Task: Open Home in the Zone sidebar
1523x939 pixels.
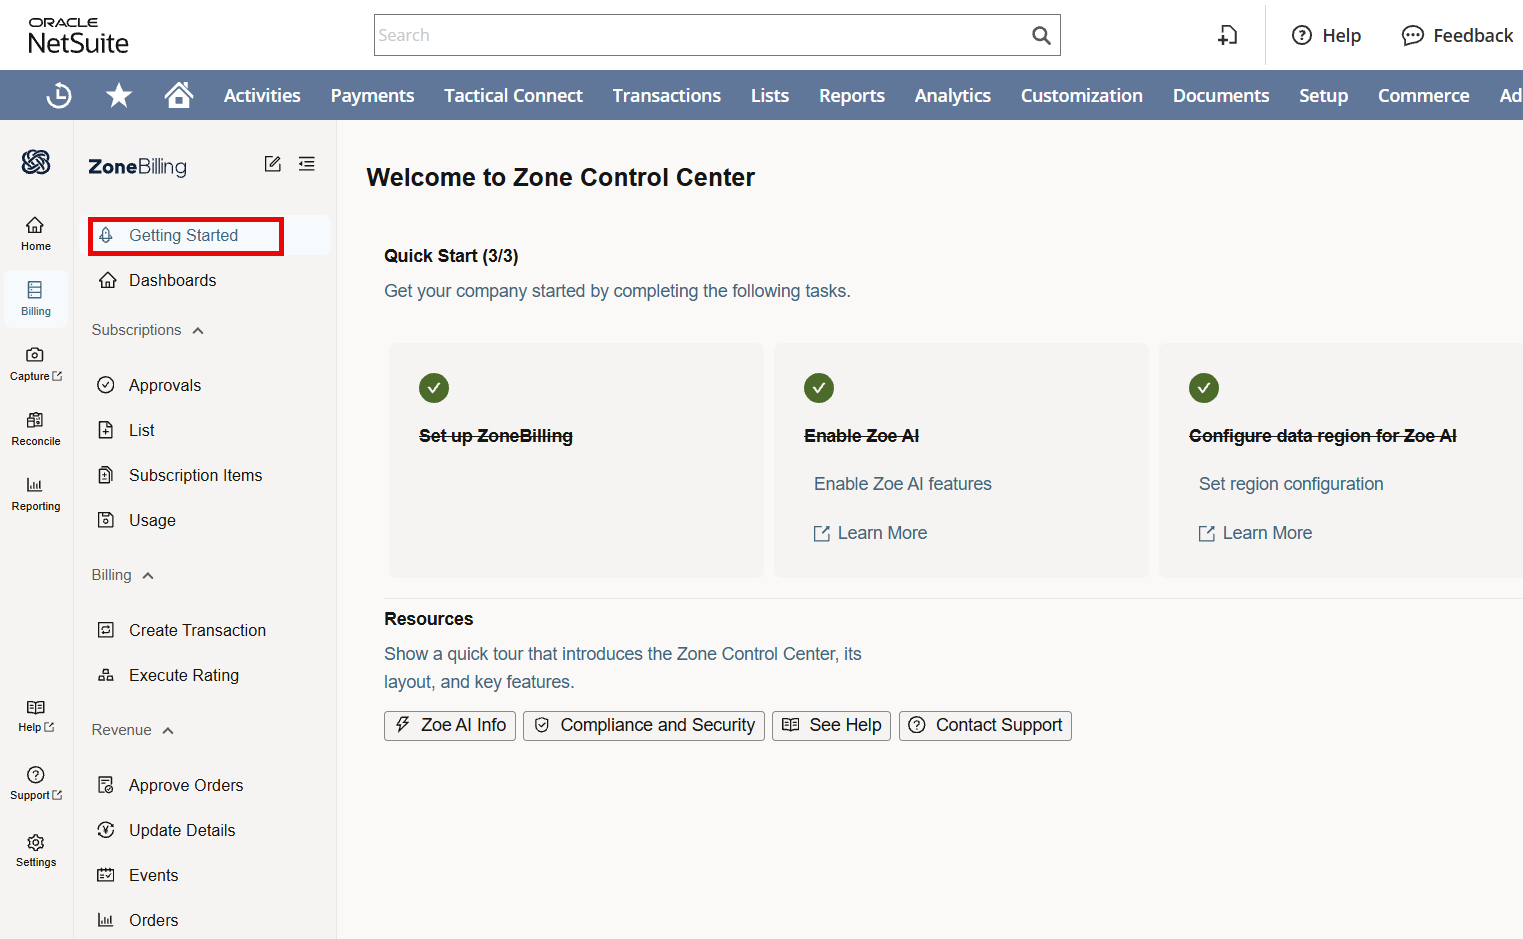Action: pyautogui.click(x=36, y=234)
